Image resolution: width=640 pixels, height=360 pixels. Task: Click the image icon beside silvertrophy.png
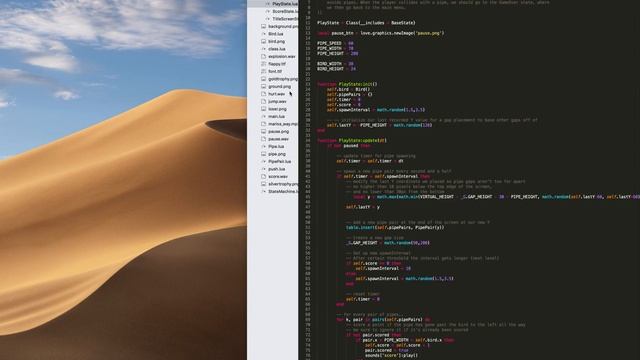(264, 184)
